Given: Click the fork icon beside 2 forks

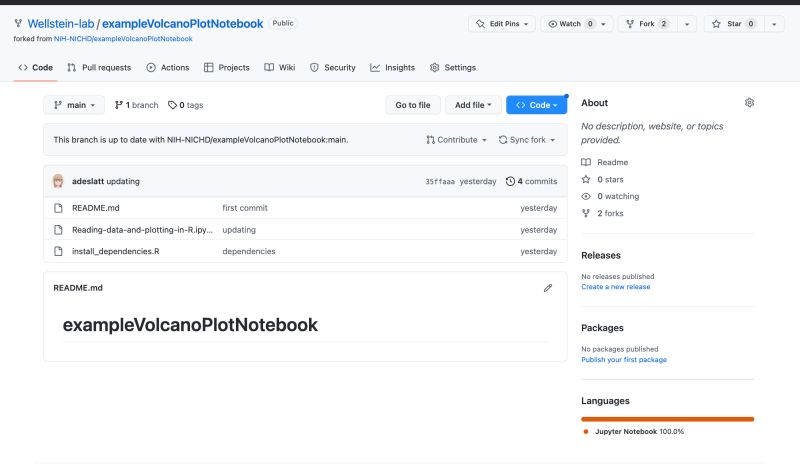Looking at the screenshot, I should pos(586,213).
